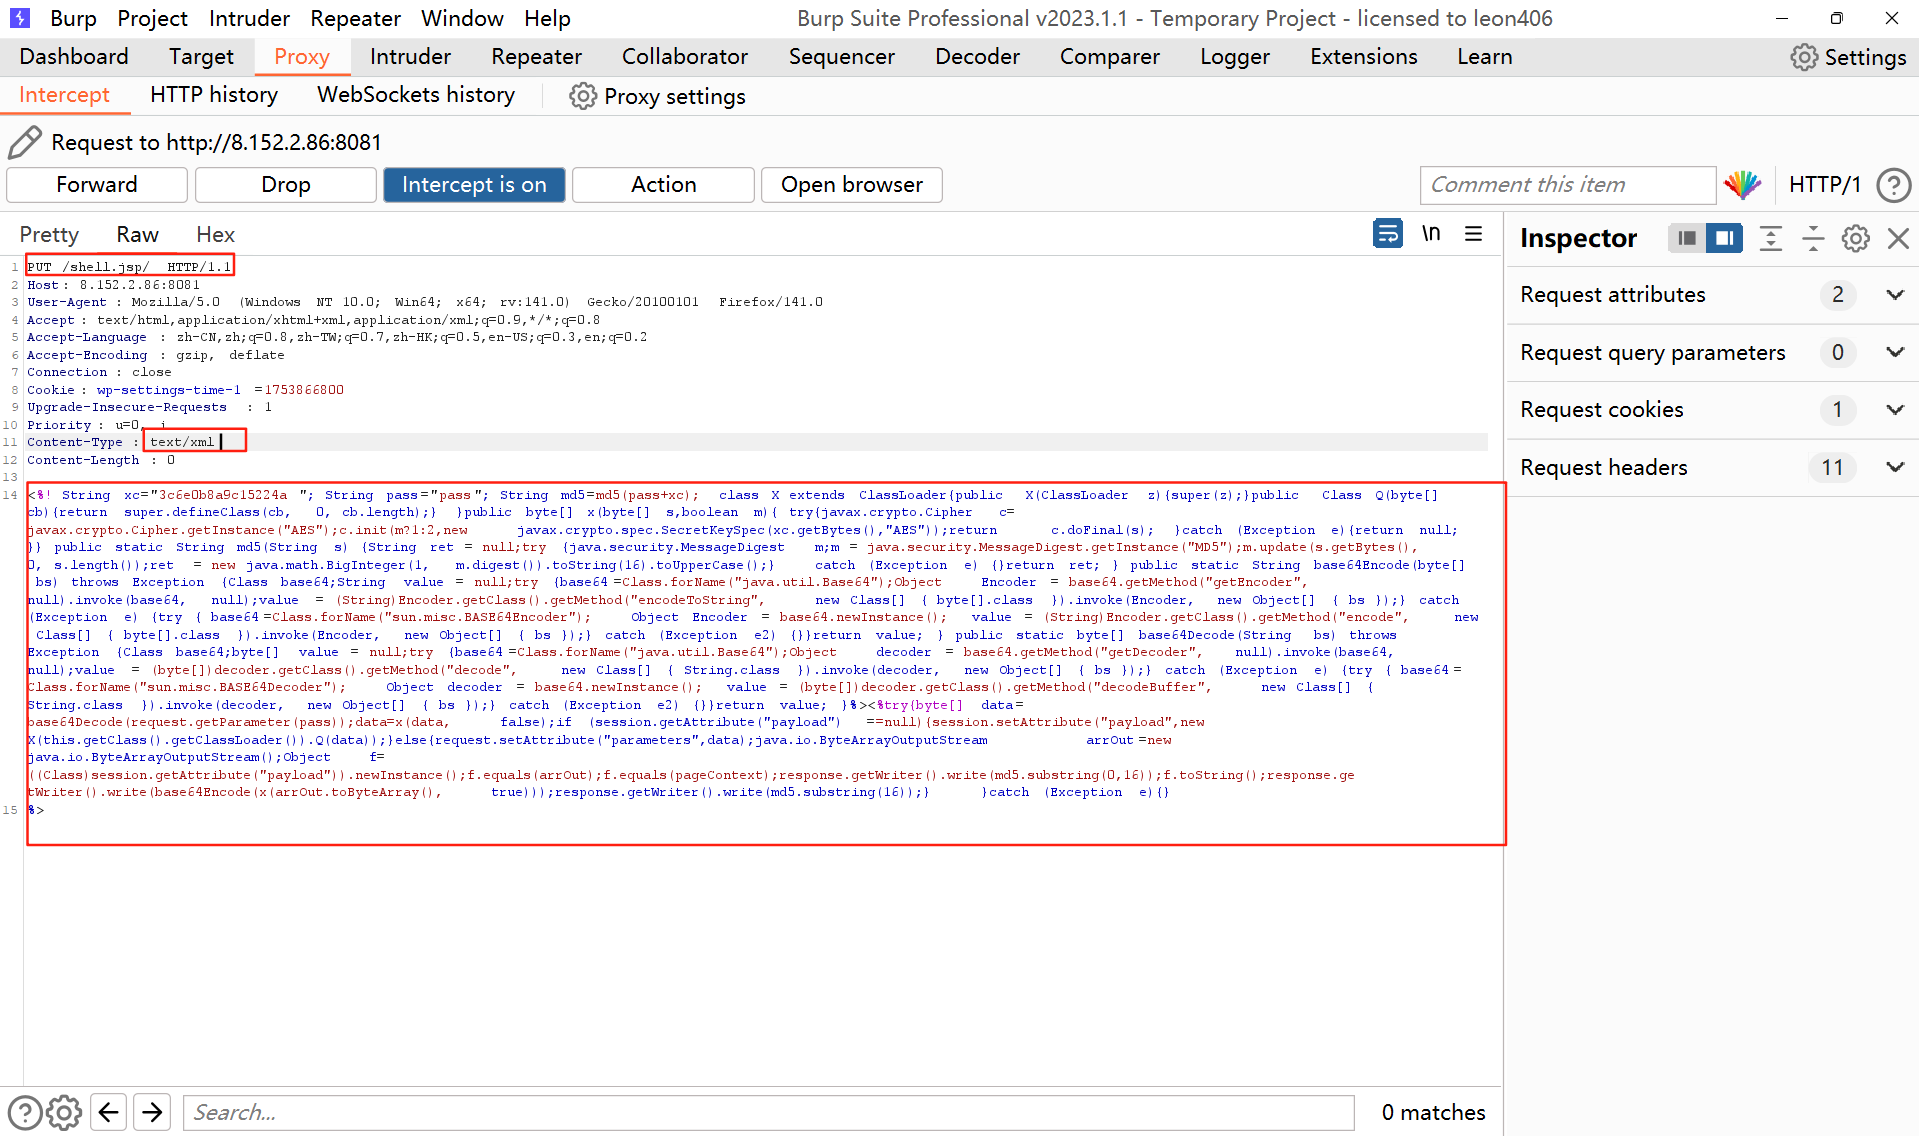Click the Burp Suite logo icon
The height and width of the screenshot is (1136, 1920).
(x=20, y=18)
